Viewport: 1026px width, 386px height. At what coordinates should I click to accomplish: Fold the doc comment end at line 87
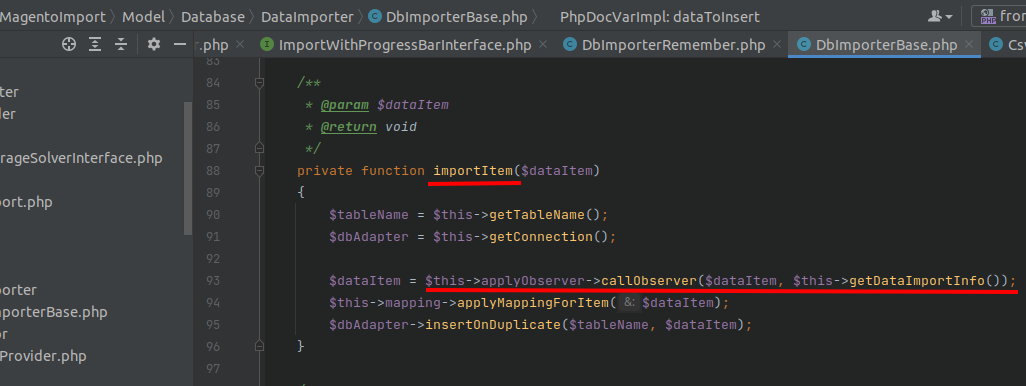pyautogui.click(x=259, y=149)
